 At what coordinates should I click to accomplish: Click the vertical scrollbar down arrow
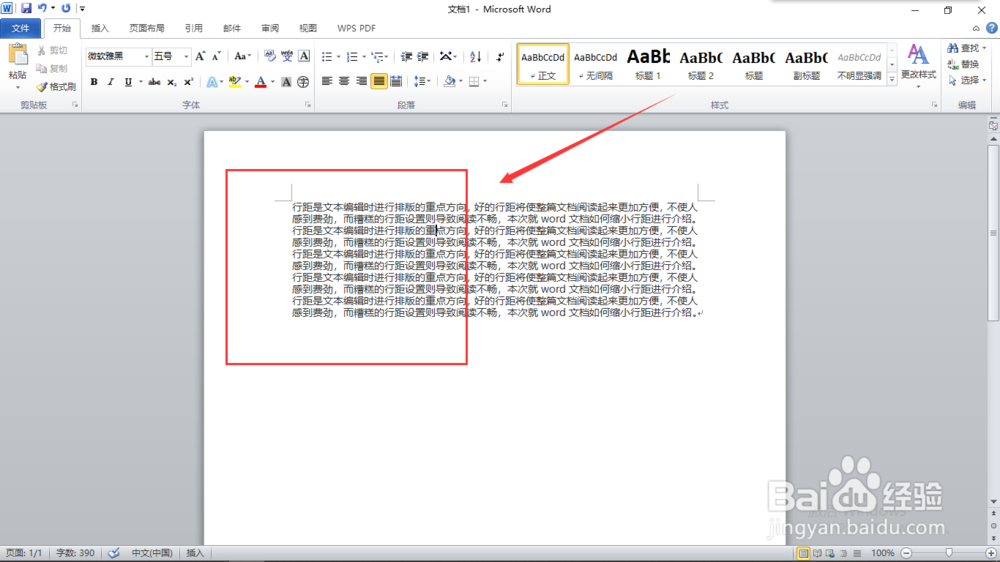[x=994, y=501]
